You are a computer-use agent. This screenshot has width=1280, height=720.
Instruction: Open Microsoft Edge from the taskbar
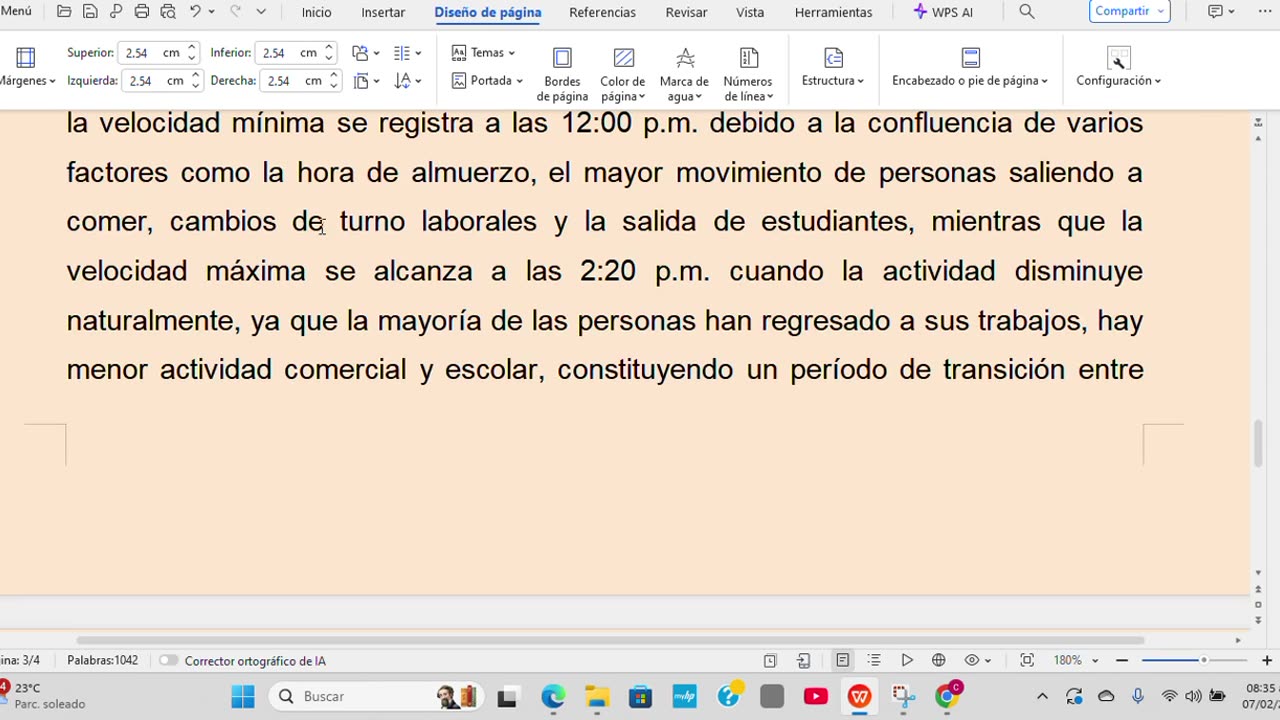(553, 696)
